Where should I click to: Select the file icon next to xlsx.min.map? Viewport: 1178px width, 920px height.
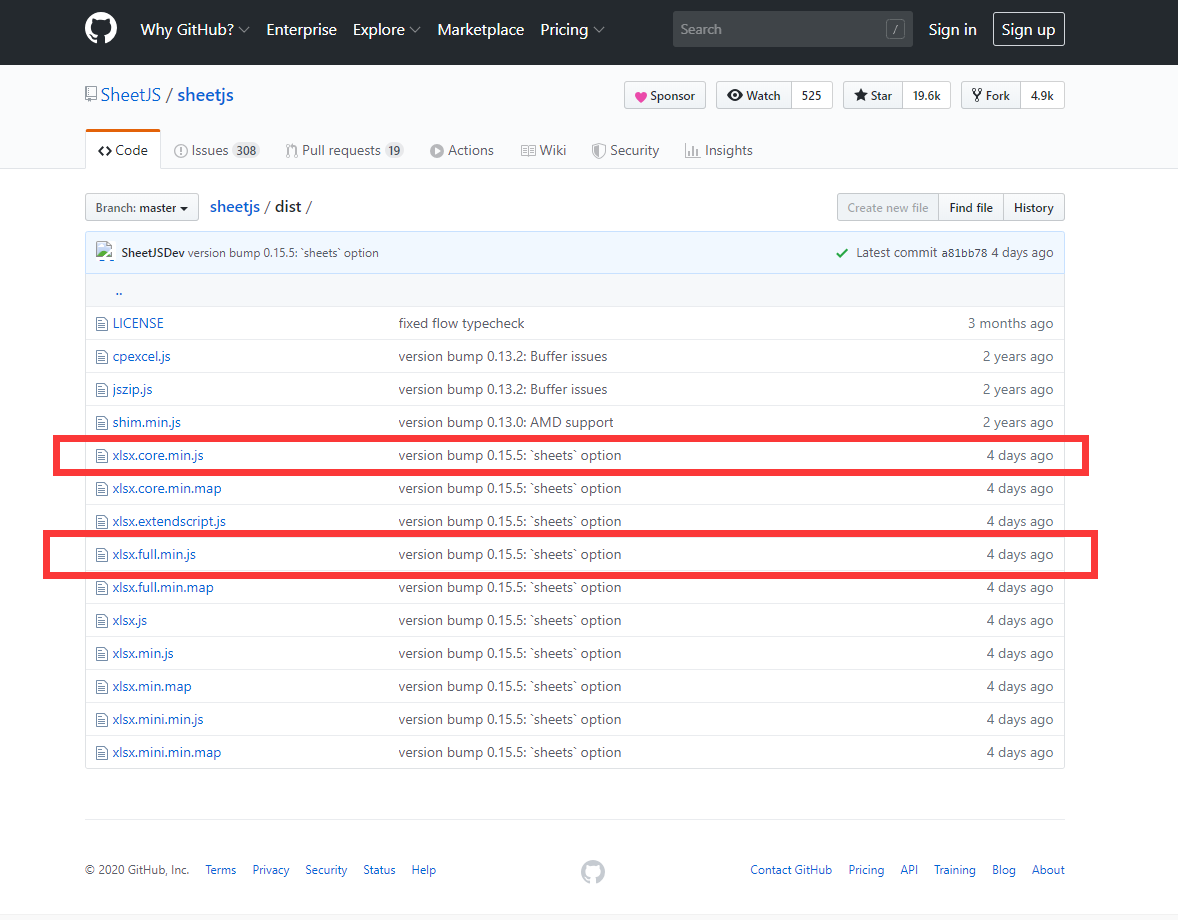[101, 687]
